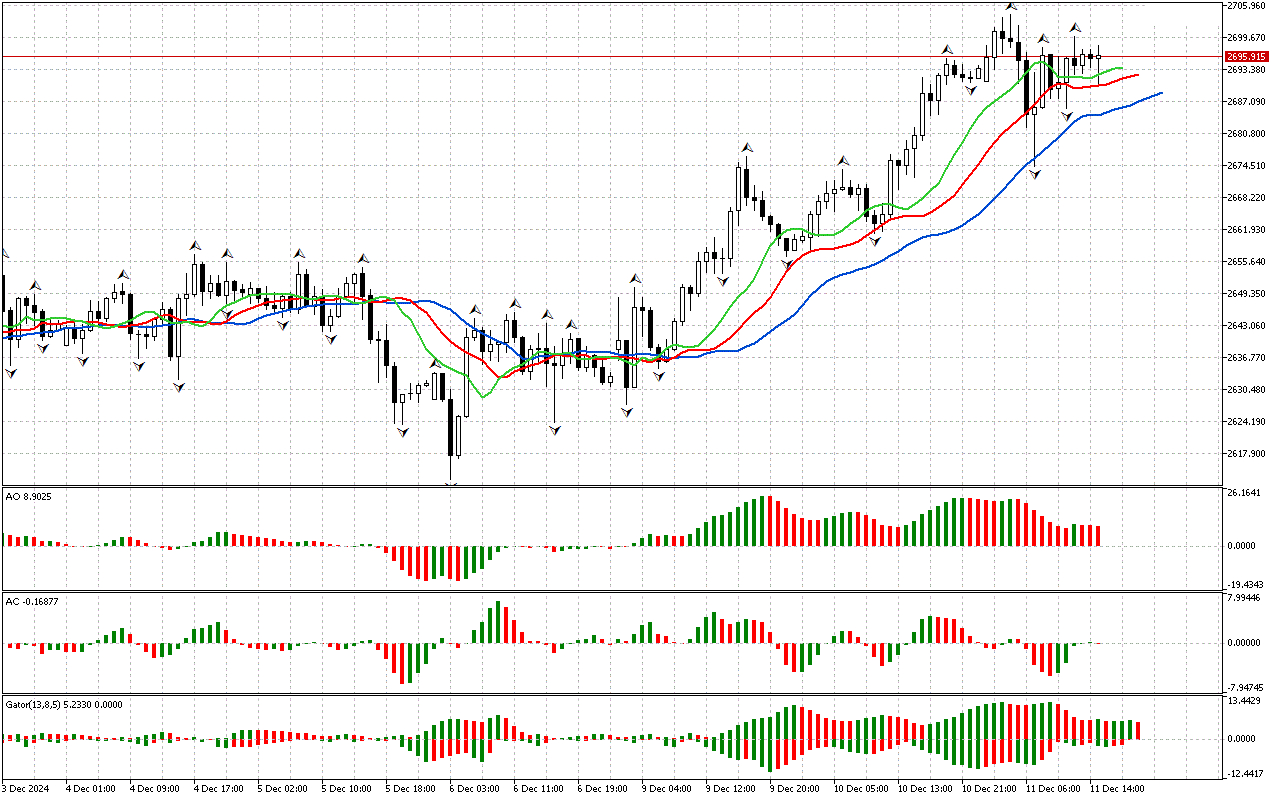This screenshot has height=800, width=1280.
Task: Pick the 4 Dec 17:00 time label
Action: point(219,789)
